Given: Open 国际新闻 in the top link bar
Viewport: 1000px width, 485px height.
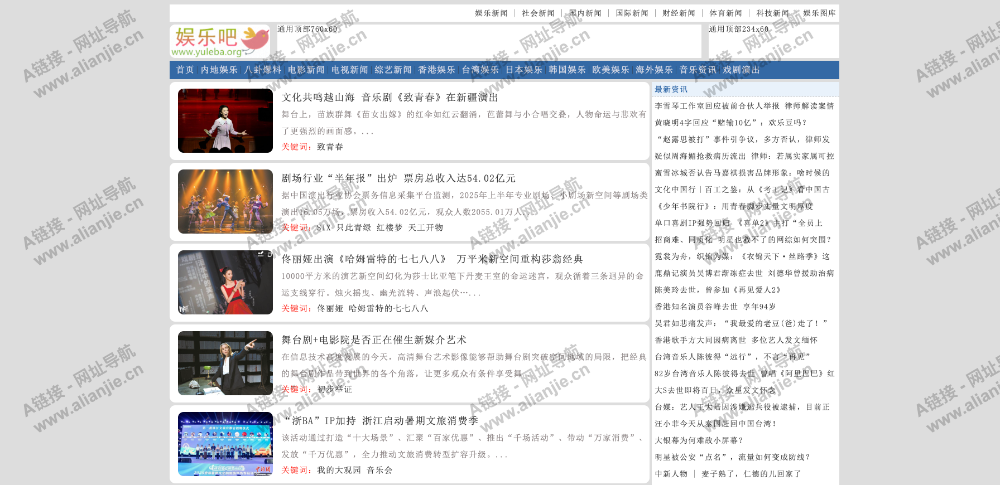Looking at the screenshot, I should [x=631, y=13].
